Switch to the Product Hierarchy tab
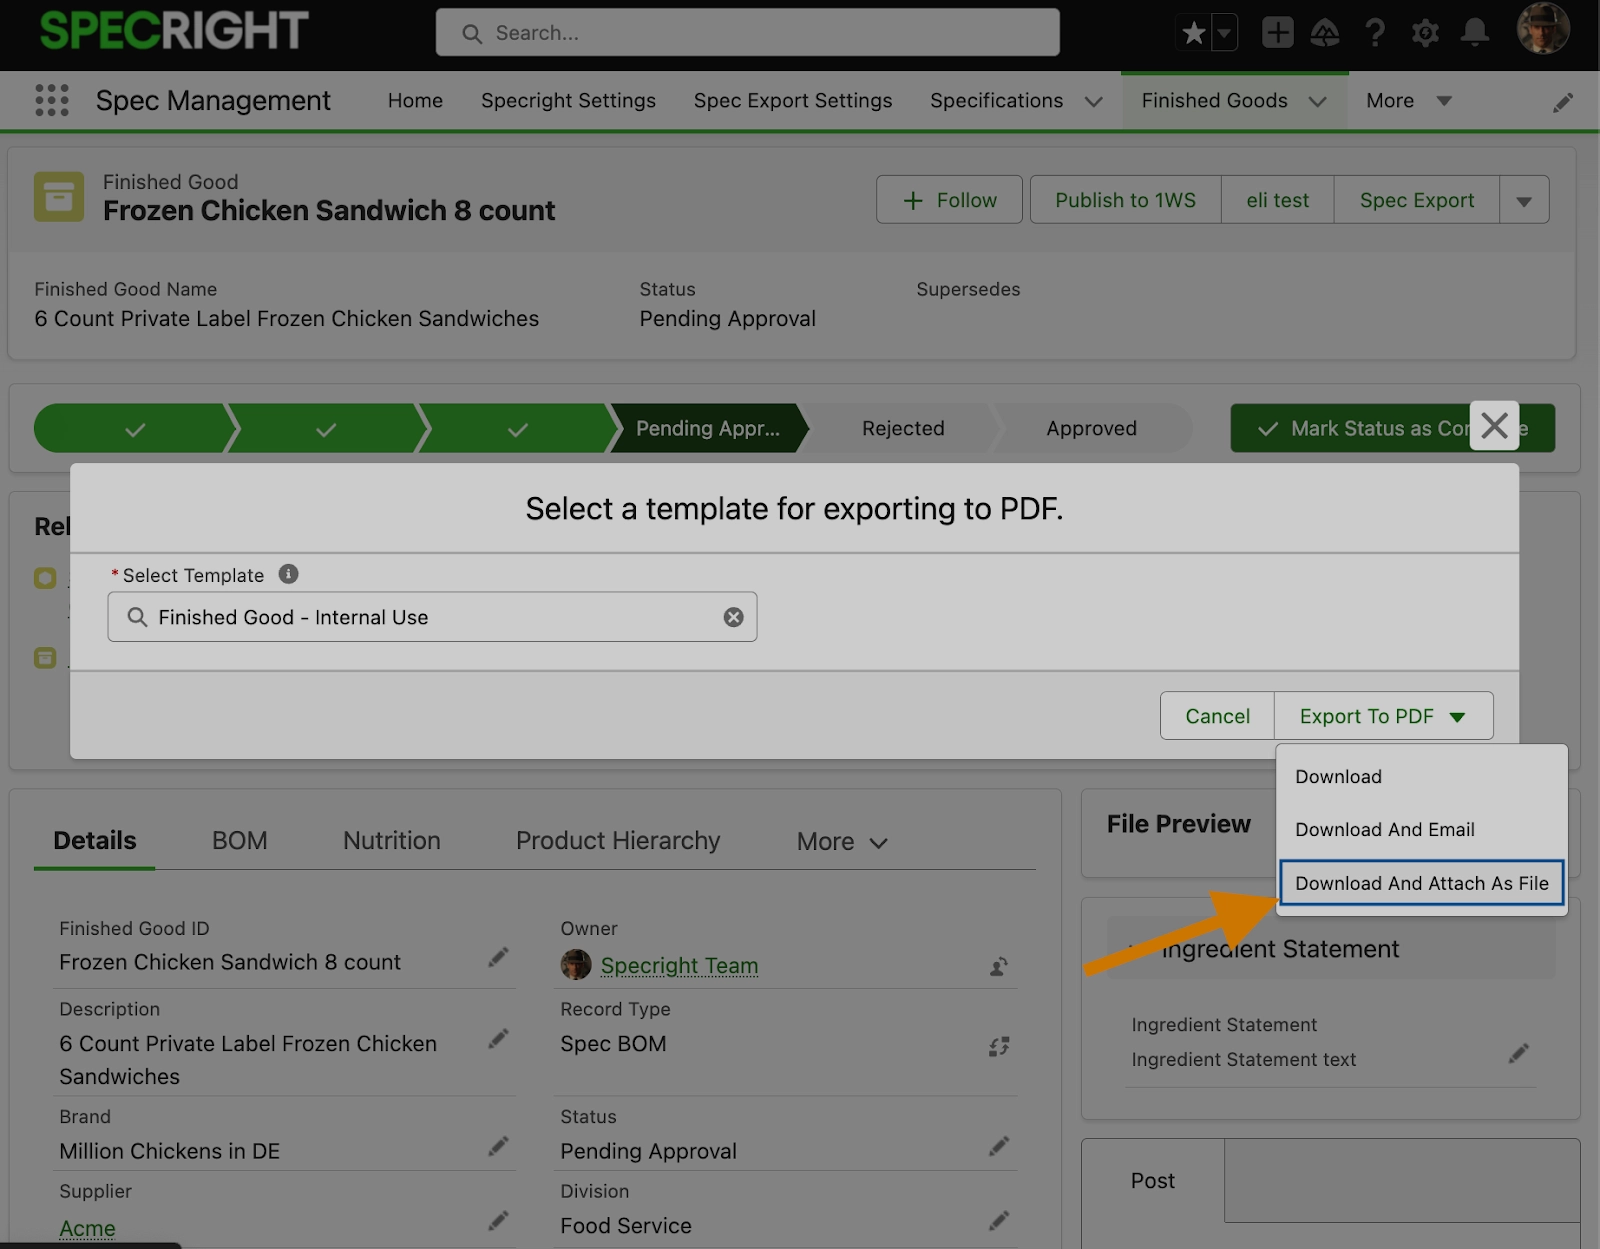Viewport: 1600px width, 1249px height. (x=618, y=841)
